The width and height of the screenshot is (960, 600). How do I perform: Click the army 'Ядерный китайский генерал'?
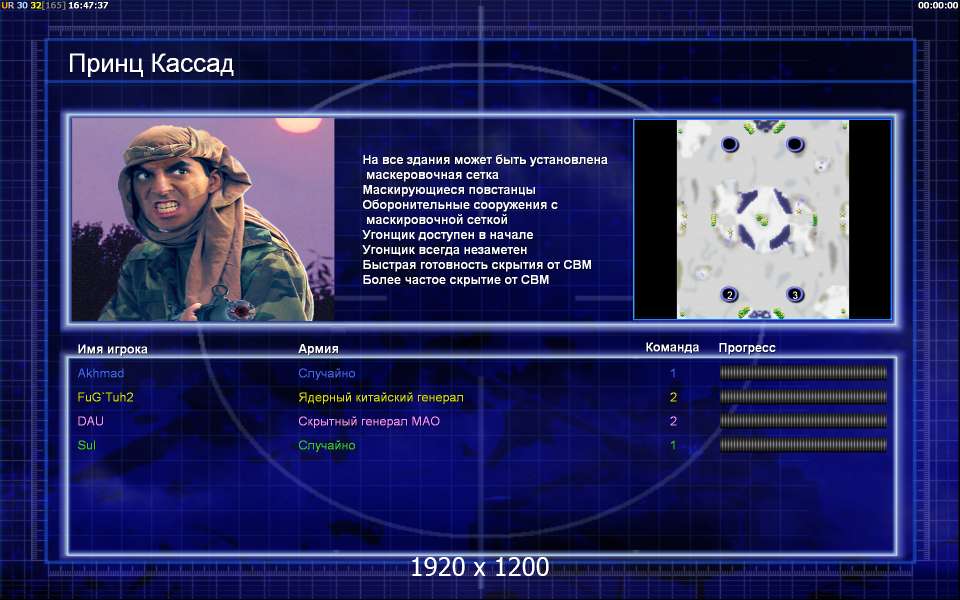point(381,397)
